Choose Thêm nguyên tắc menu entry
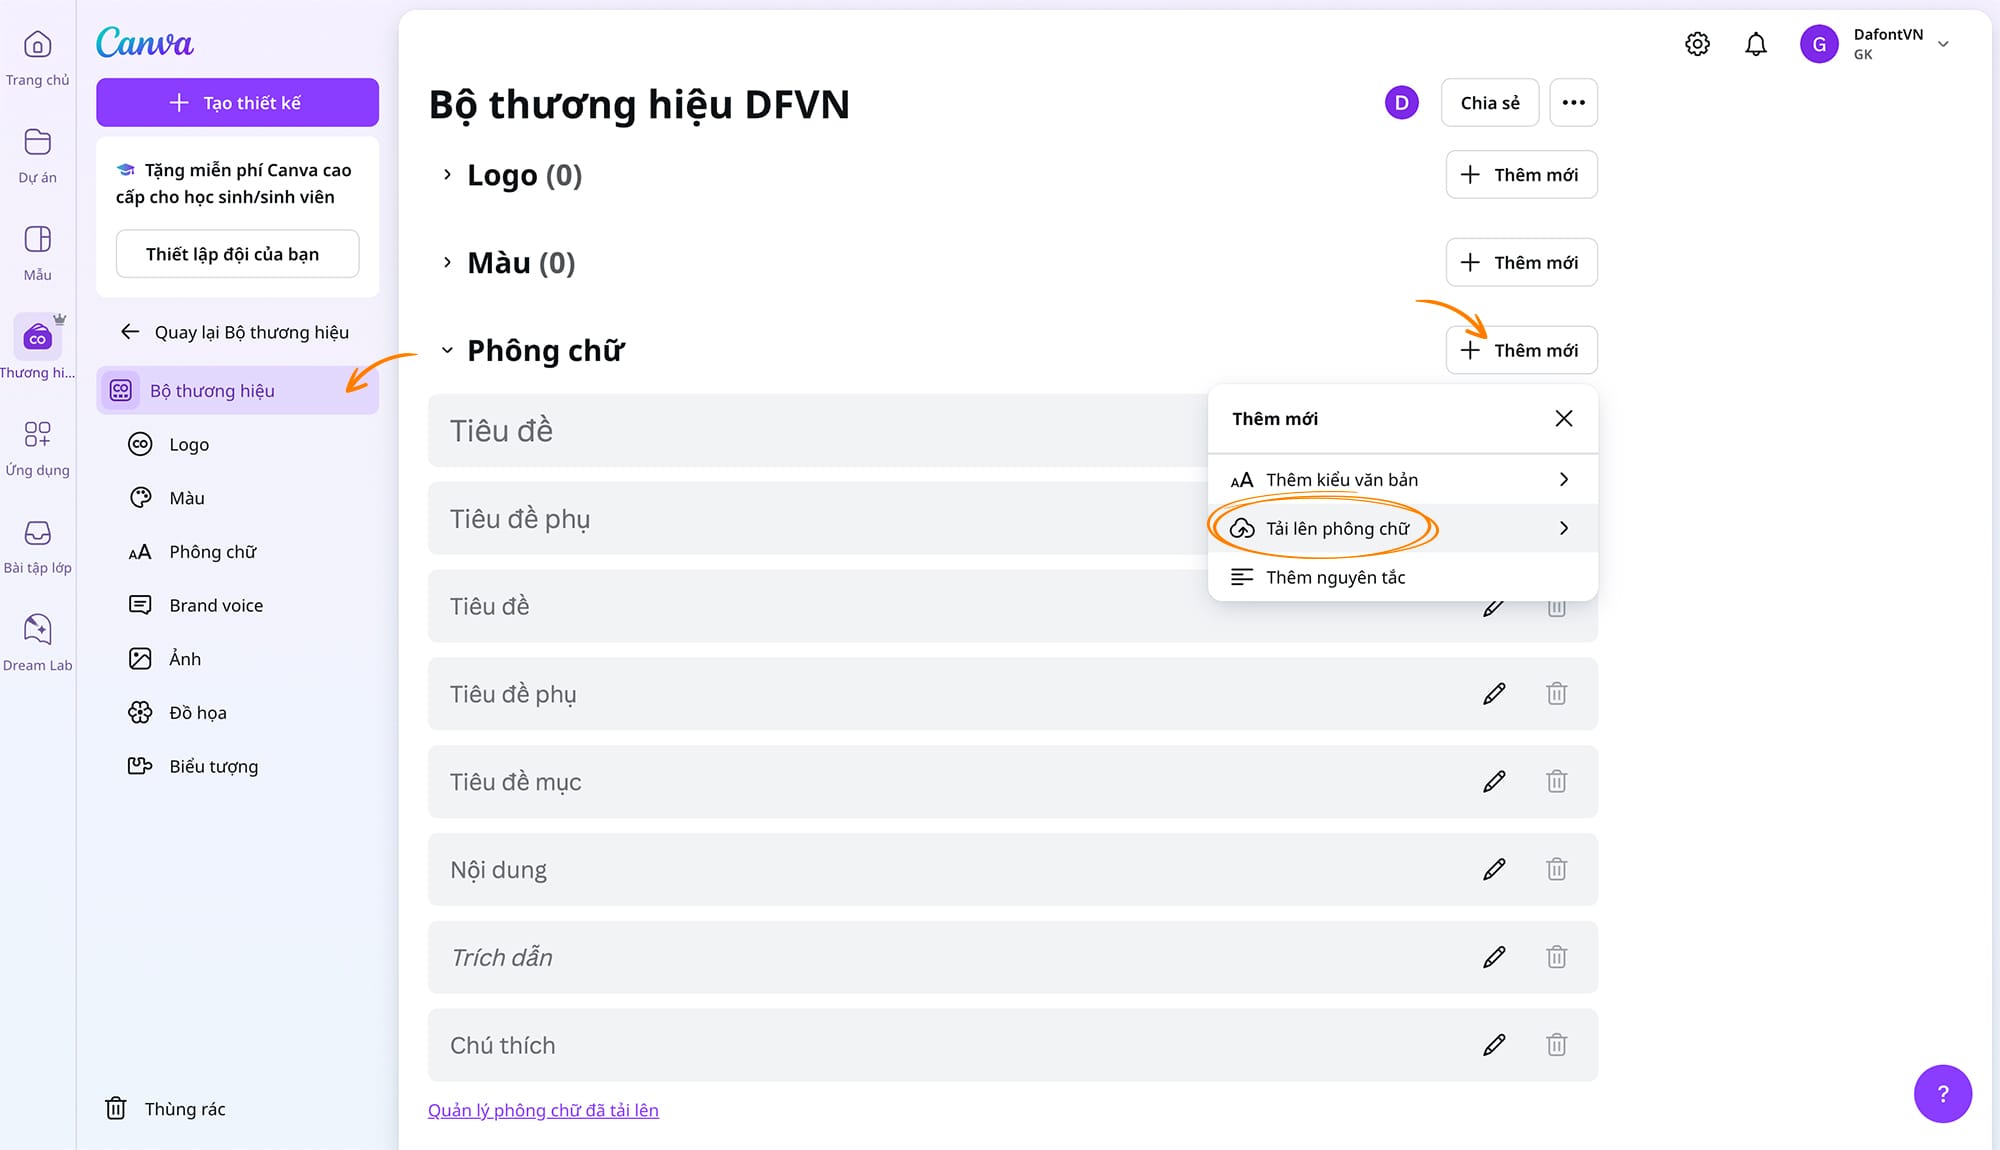2000x1150 pixels. [x=1402, y=577]
